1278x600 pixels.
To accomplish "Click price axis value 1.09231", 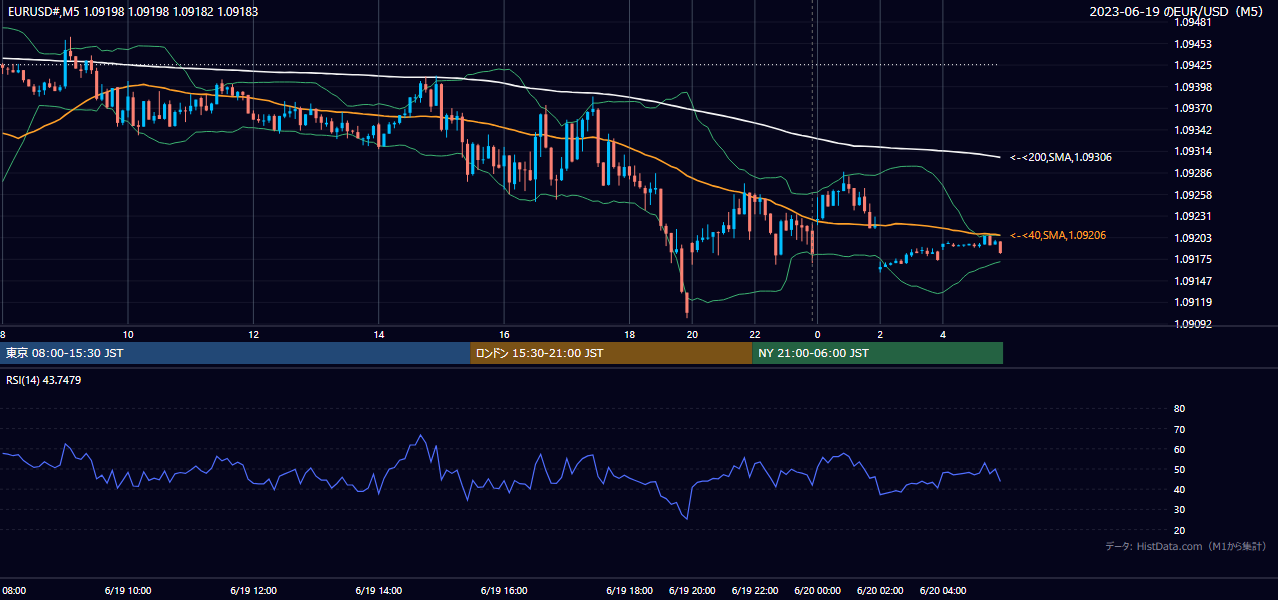I will click(x=1193, y=216).
